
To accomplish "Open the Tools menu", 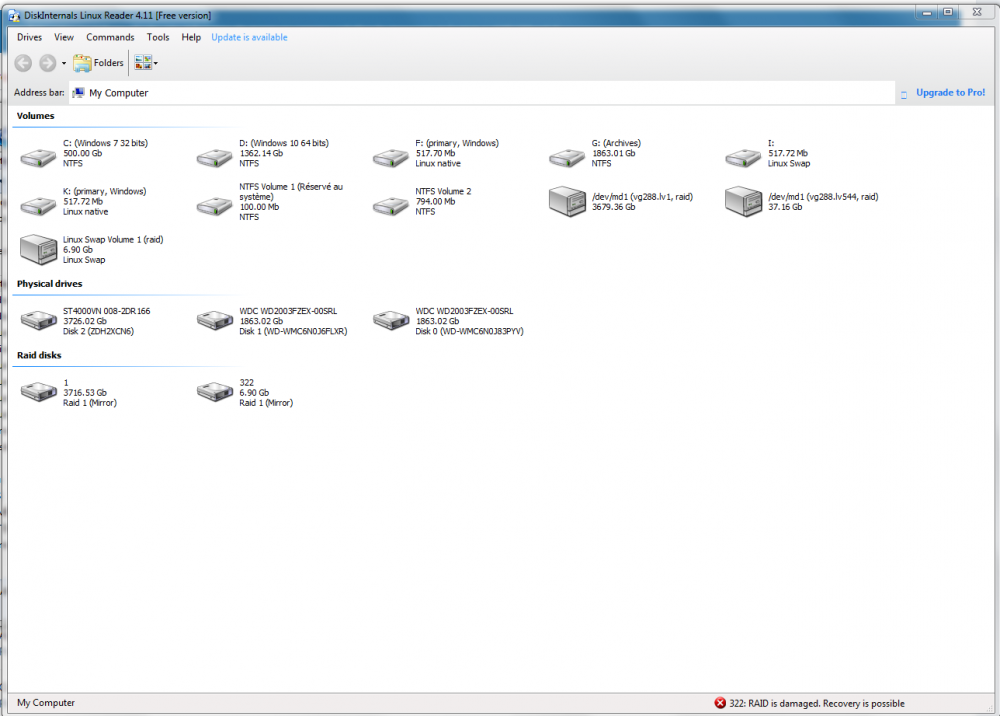I will (x=158, y=37).
